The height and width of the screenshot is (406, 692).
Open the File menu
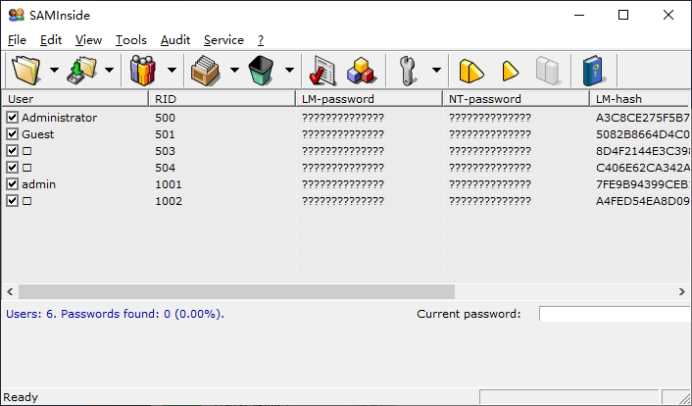point(17,40)
